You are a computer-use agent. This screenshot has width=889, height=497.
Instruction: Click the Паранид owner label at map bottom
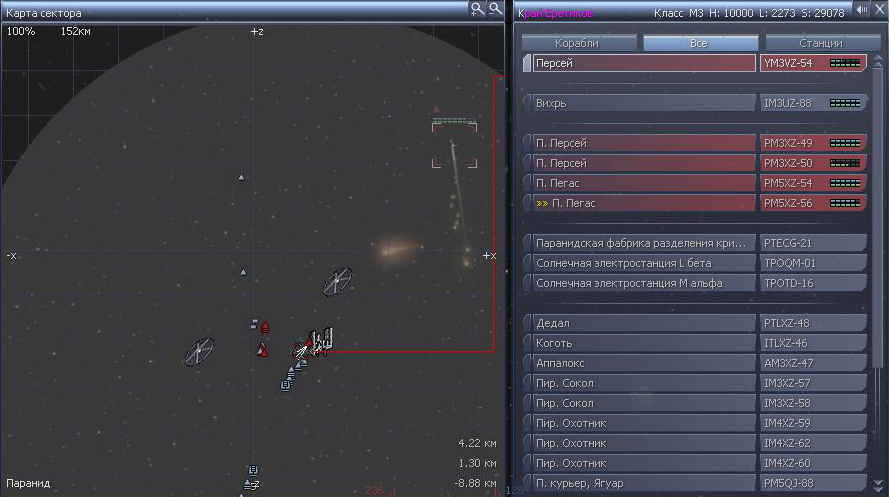[28, 483]
